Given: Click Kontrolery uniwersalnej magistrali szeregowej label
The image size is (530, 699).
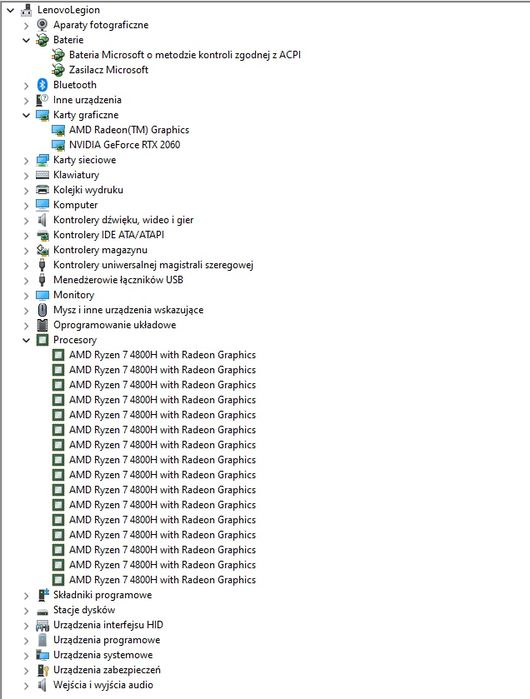Looking at the screenshot, I should tap(153, 265).
